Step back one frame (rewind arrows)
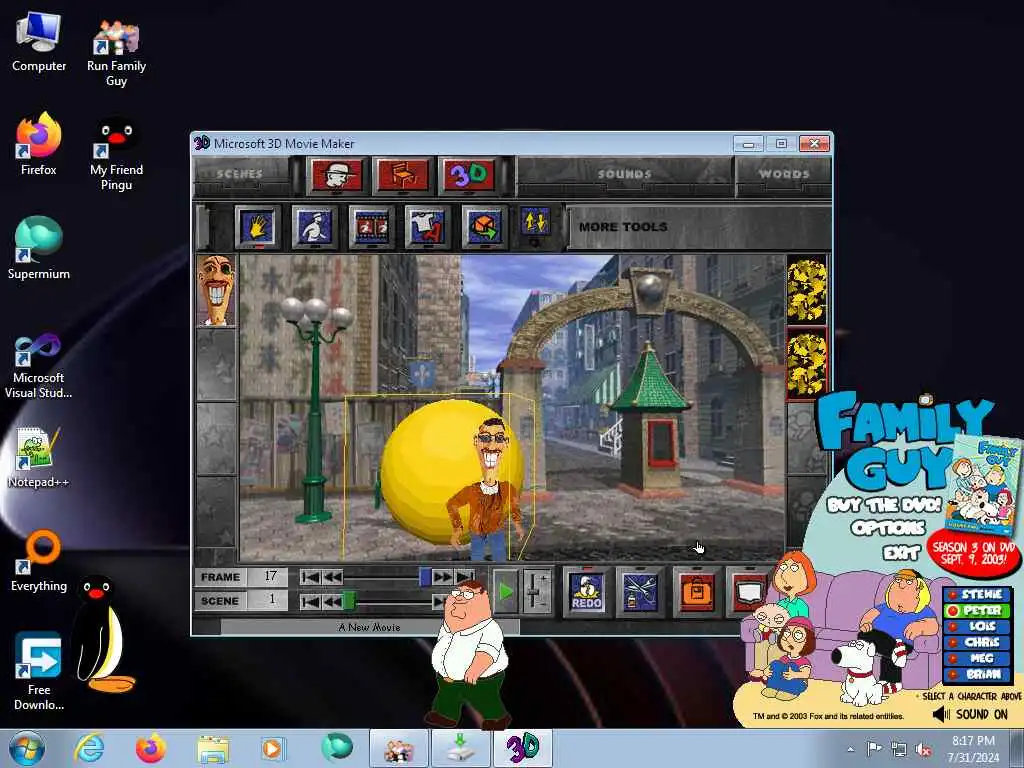The image size is (1024, 768). tap(332, 577)
